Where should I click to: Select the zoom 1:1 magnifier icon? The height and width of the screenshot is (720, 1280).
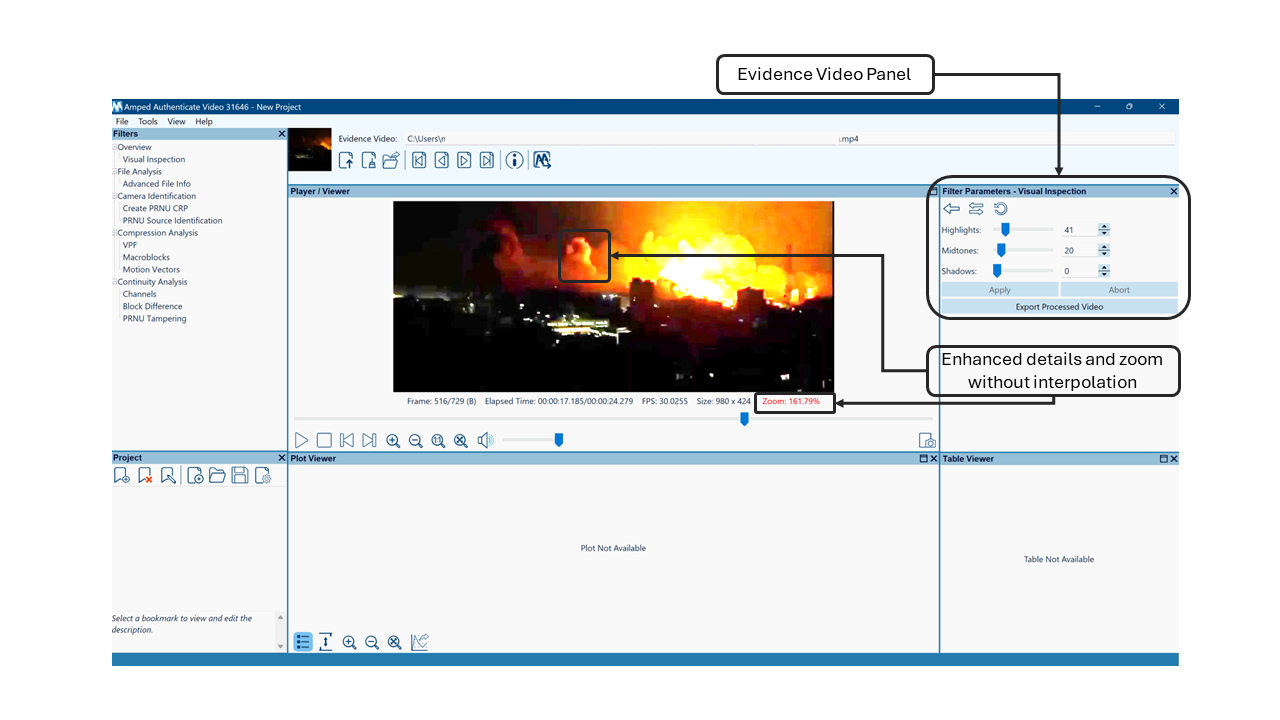point(438,440)
